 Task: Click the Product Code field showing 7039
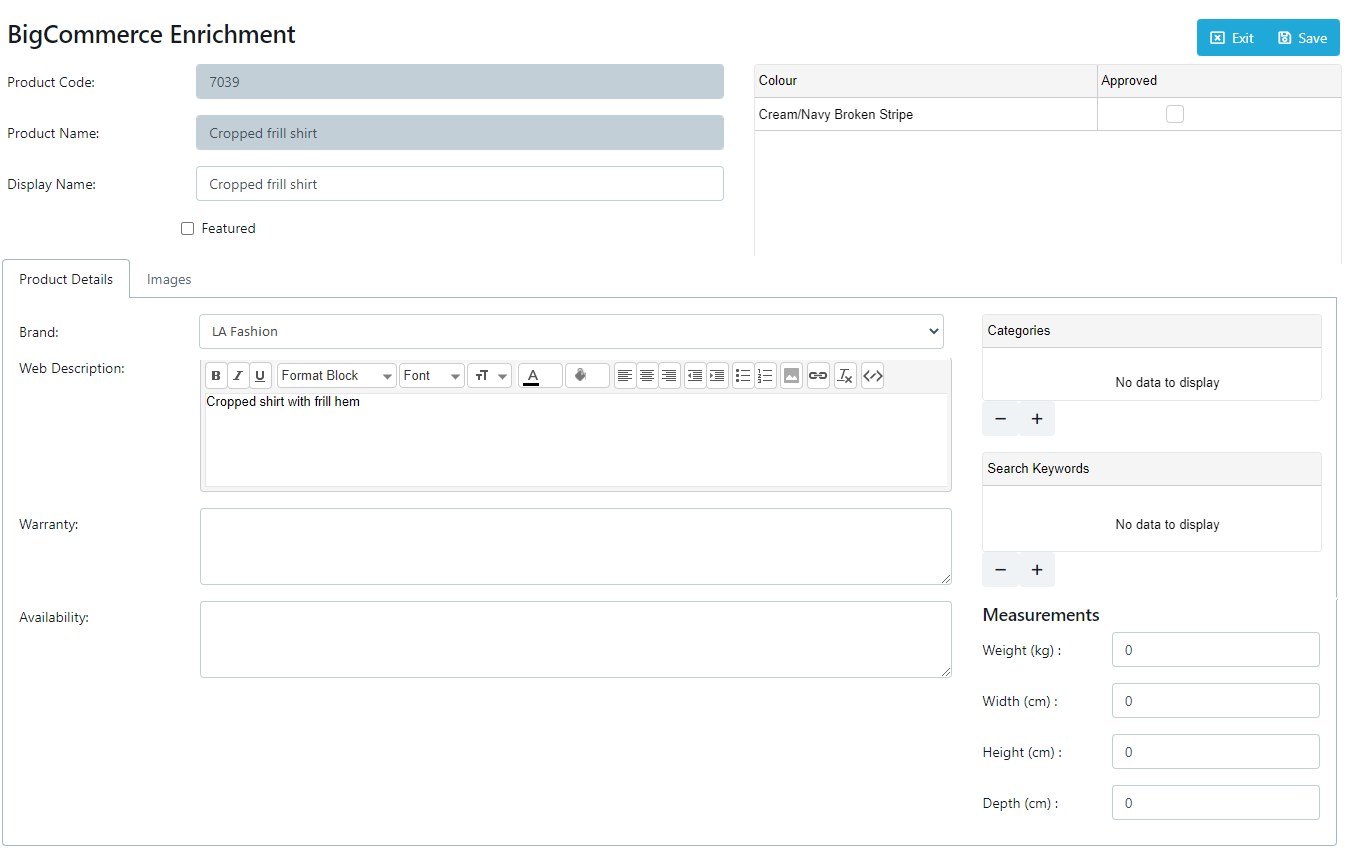(460, 82)
